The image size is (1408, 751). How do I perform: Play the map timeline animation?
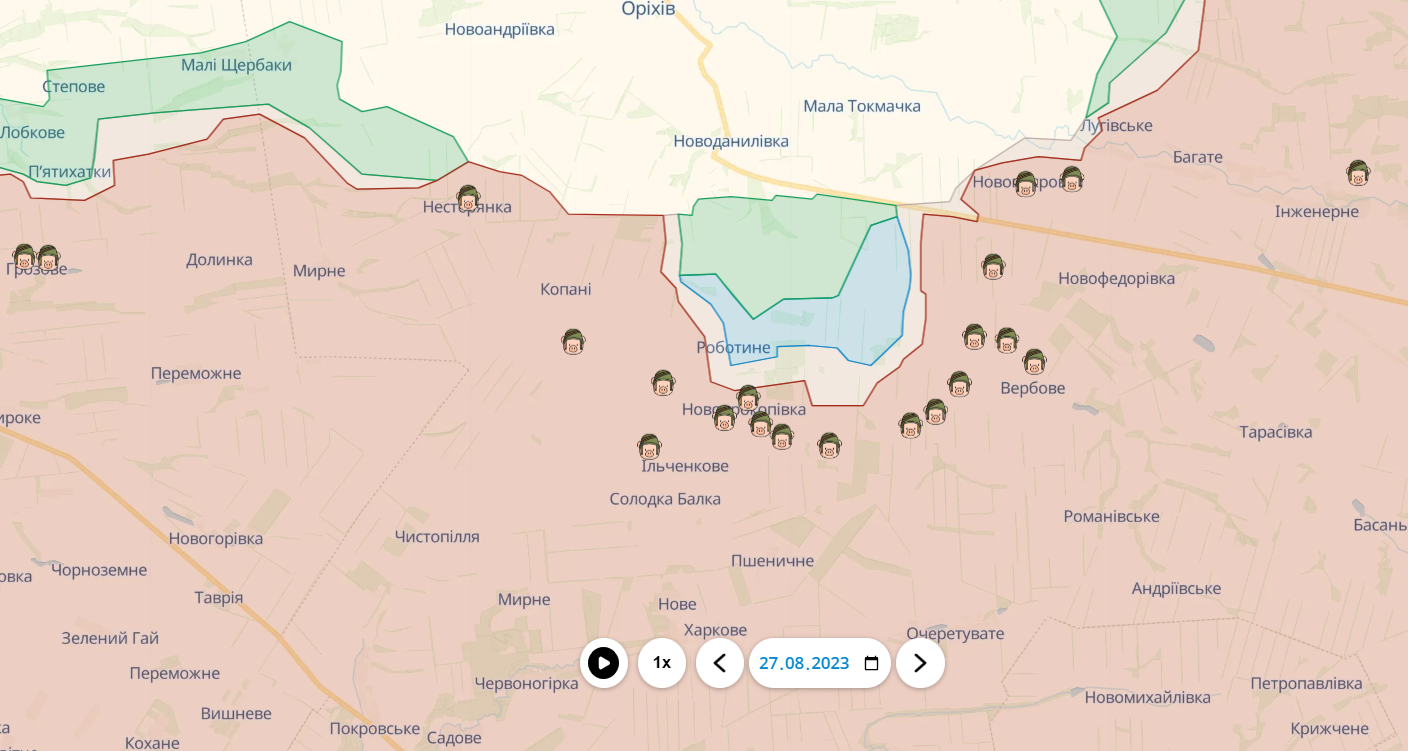coord(603,663)
